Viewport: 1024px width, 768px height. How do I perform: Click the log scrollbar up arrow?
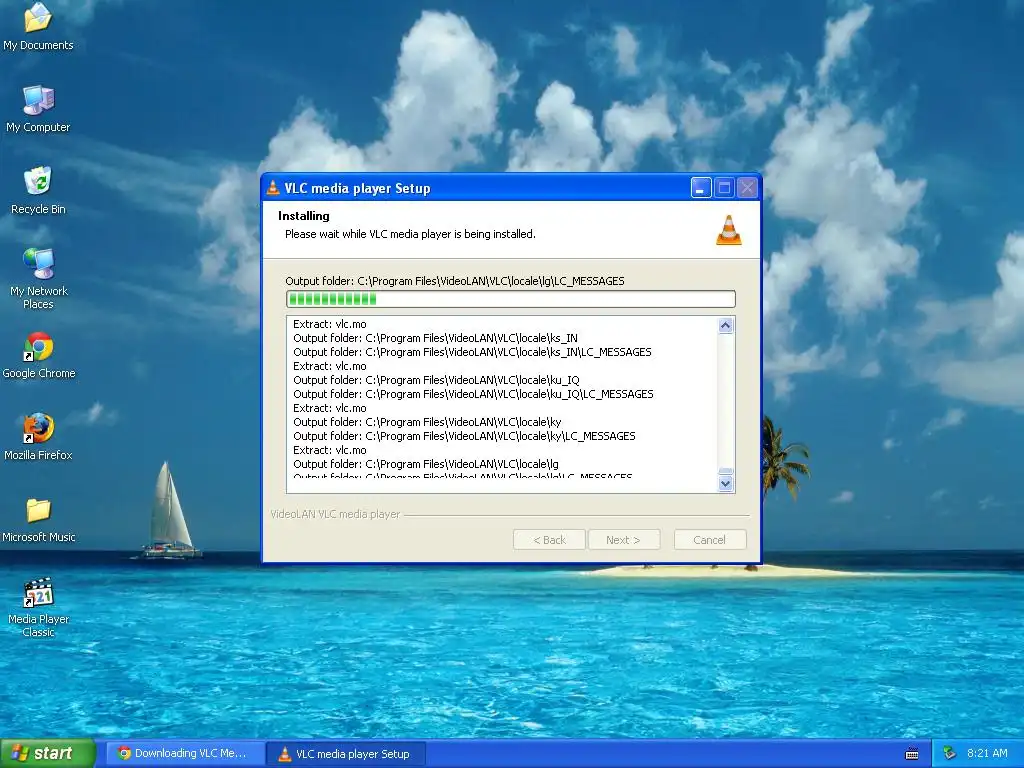pos(726,325)
